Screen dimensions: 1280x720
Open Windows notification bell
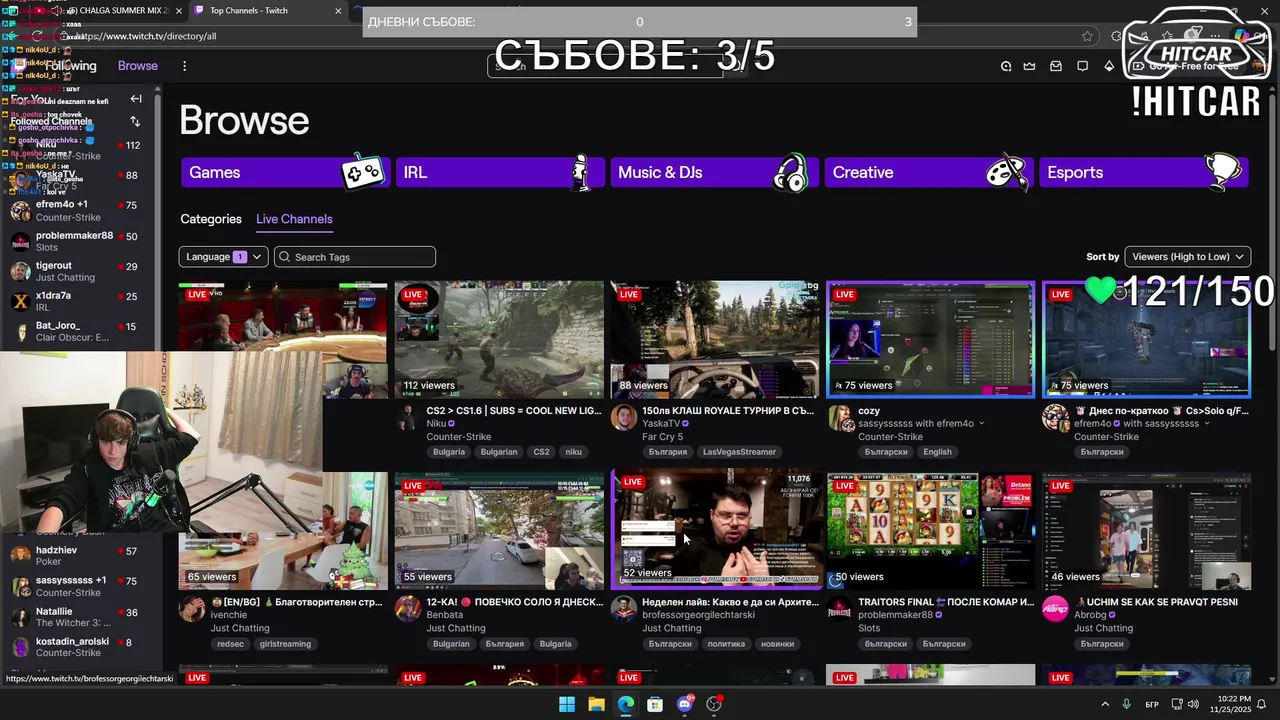click(x=1261, y=704)
